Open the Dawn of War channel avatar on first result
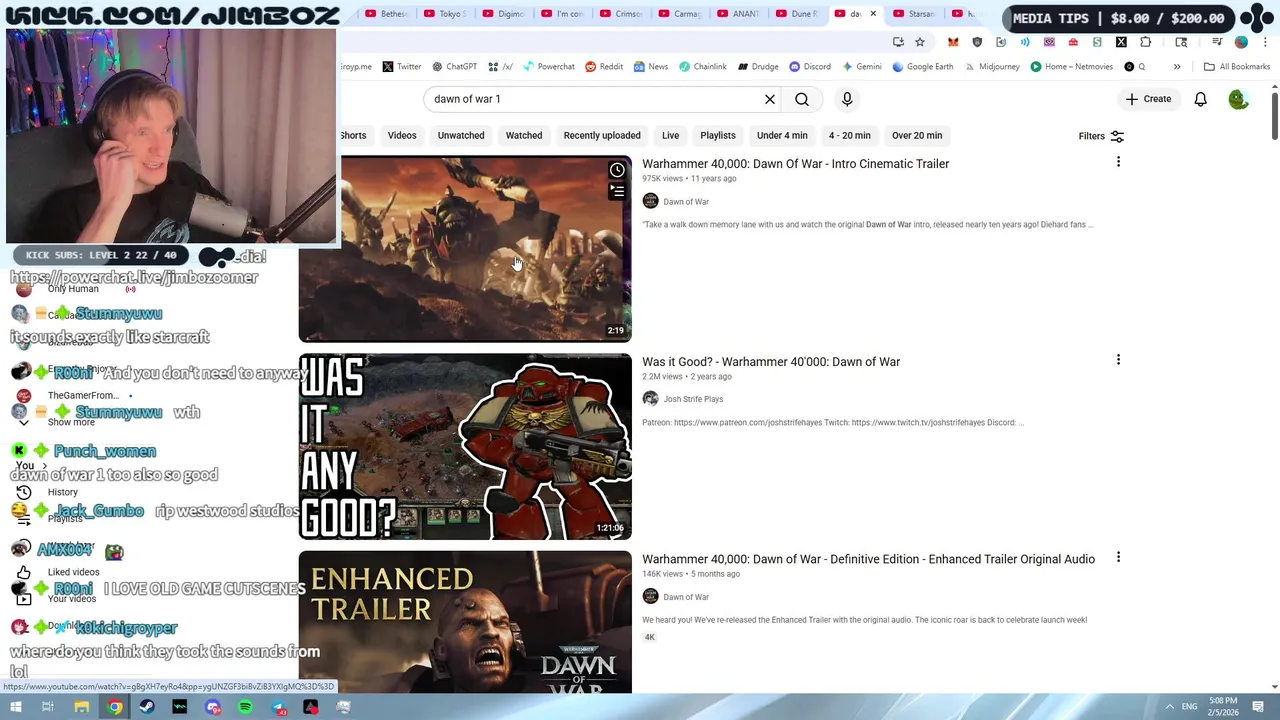The image size is (1280, 720). [x=650, y=201]
